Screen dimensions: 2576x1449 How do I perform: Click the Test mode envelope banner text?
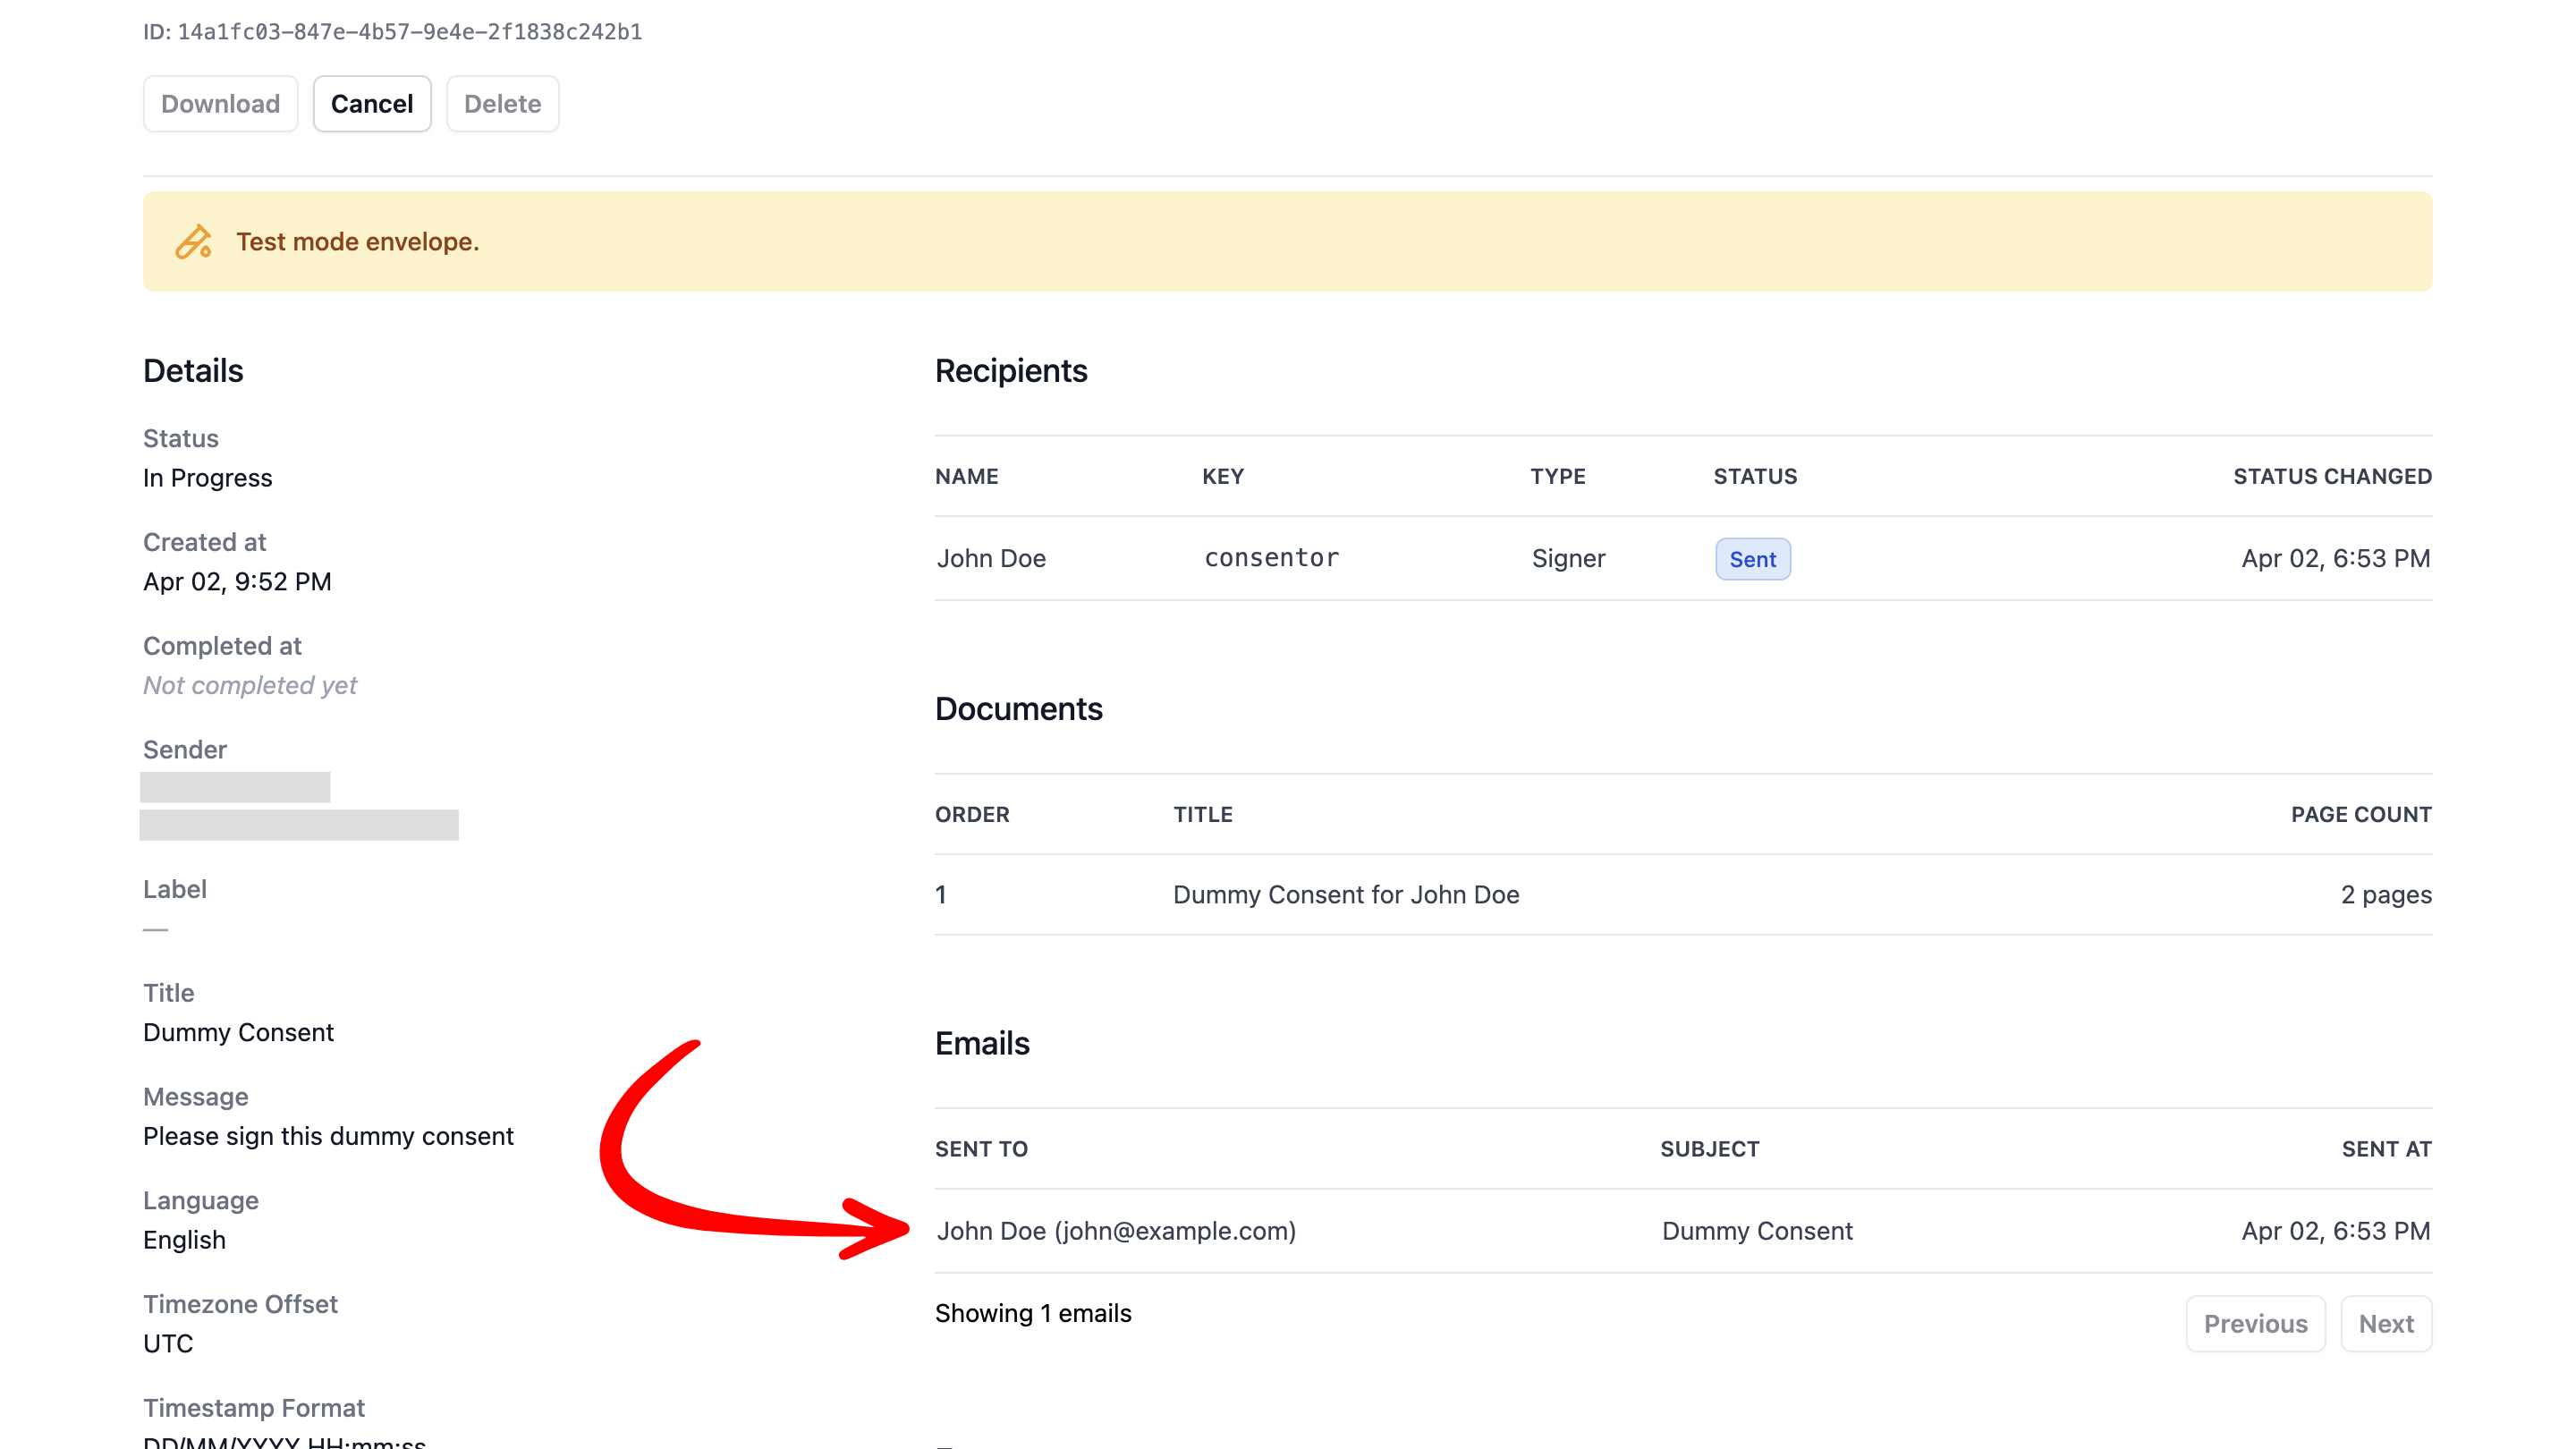pos(357,242)
